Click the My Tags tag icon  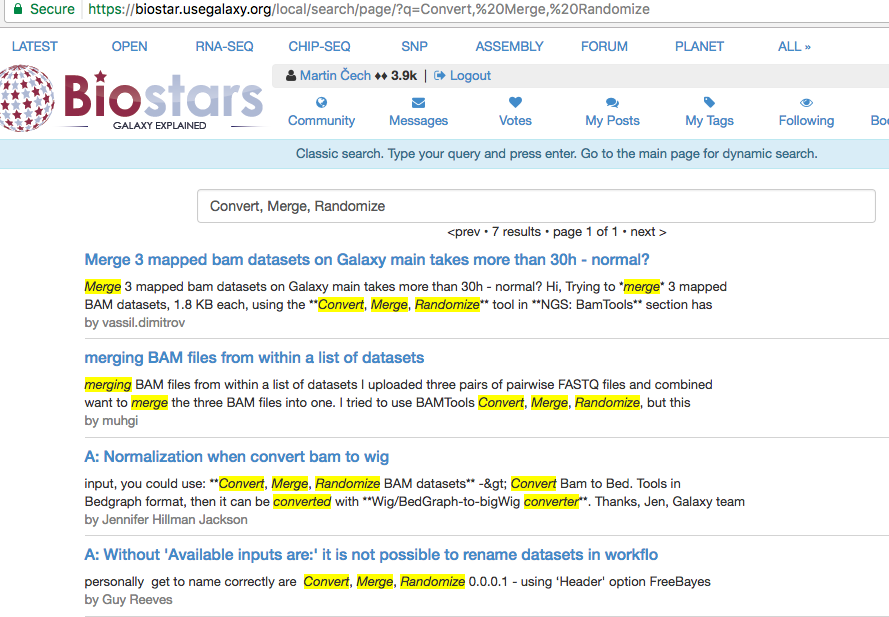tap(709, 102)
